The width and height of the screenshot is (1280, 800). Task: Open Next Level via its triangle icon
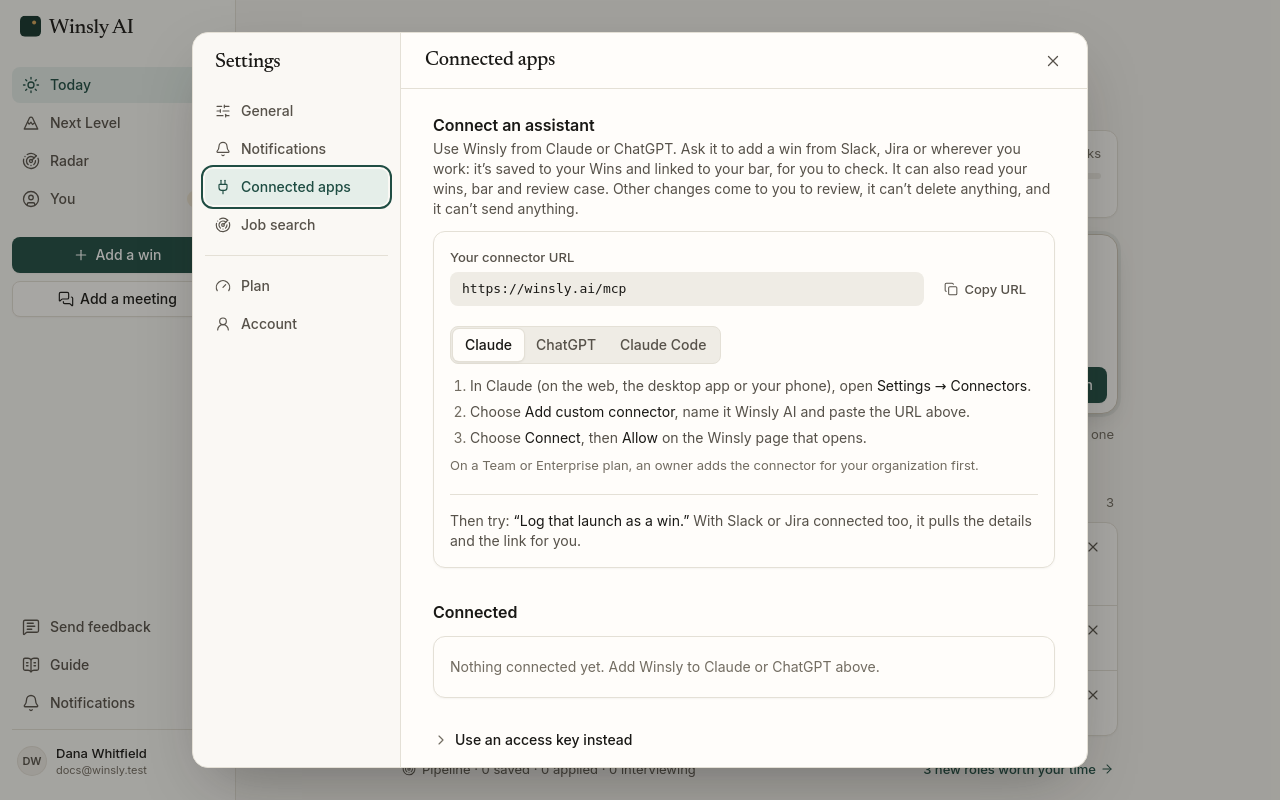click(x=31, y=123)
